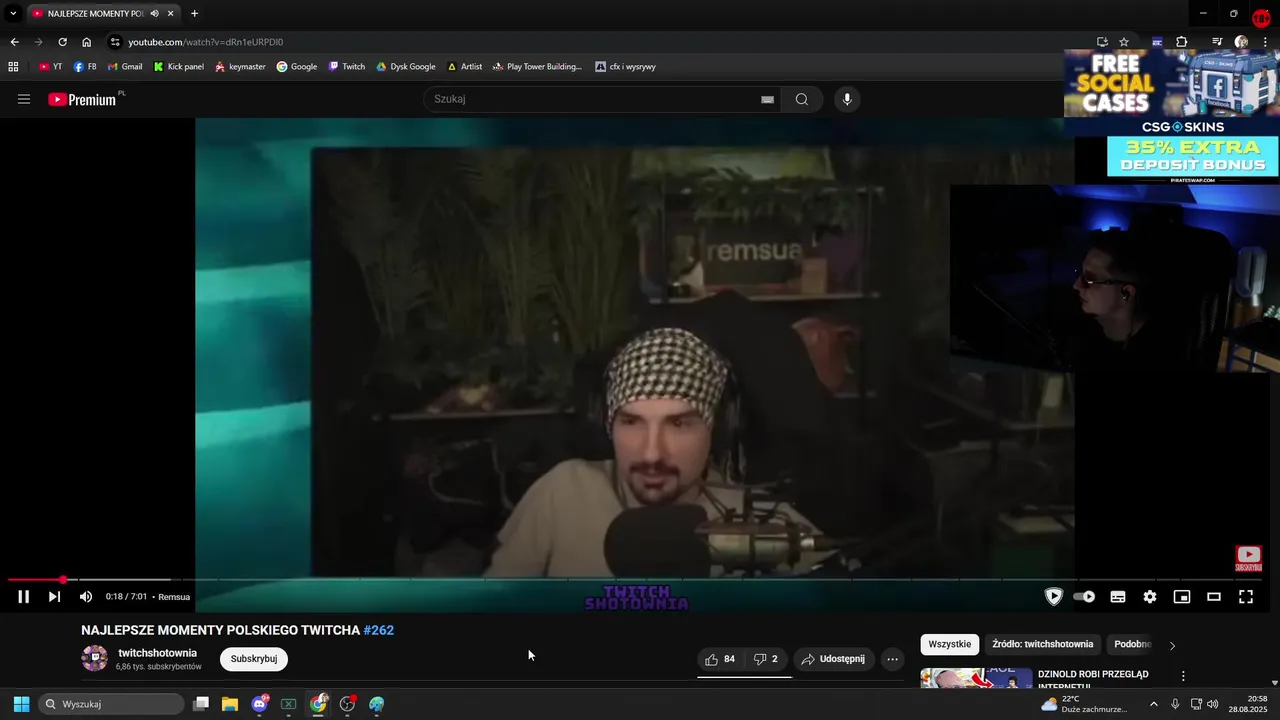This screenshot has width=1280, height=720.
Task: Open the browser home page
Action: tap(86, 42)
